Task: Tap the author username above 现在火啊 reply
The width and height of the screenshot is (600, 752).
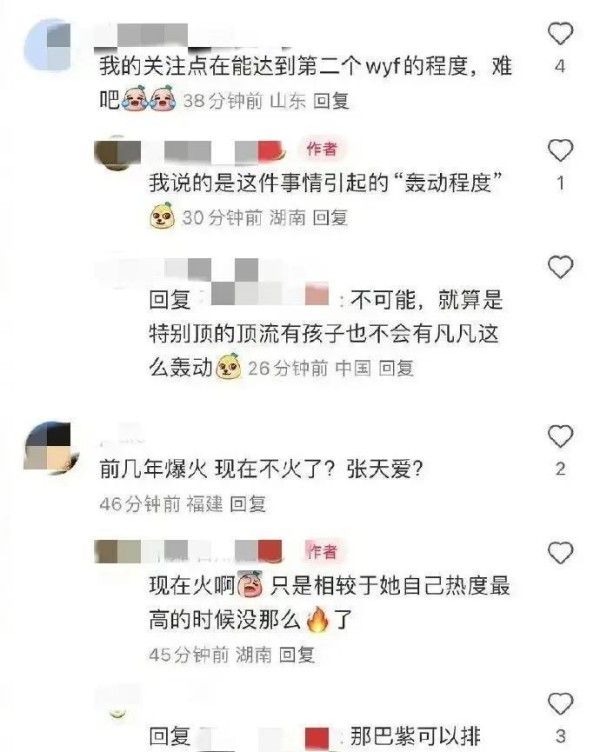Action: 188,551
